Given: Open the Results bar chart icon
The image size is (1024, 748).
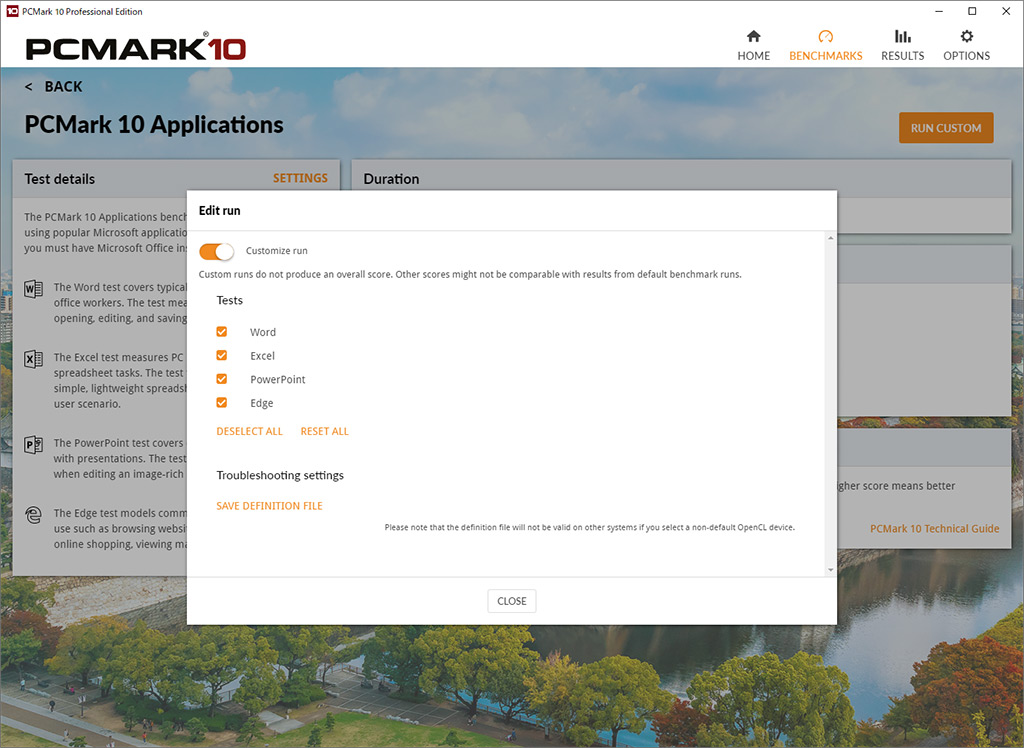Looking at the screenshot, I should point(903,36).
